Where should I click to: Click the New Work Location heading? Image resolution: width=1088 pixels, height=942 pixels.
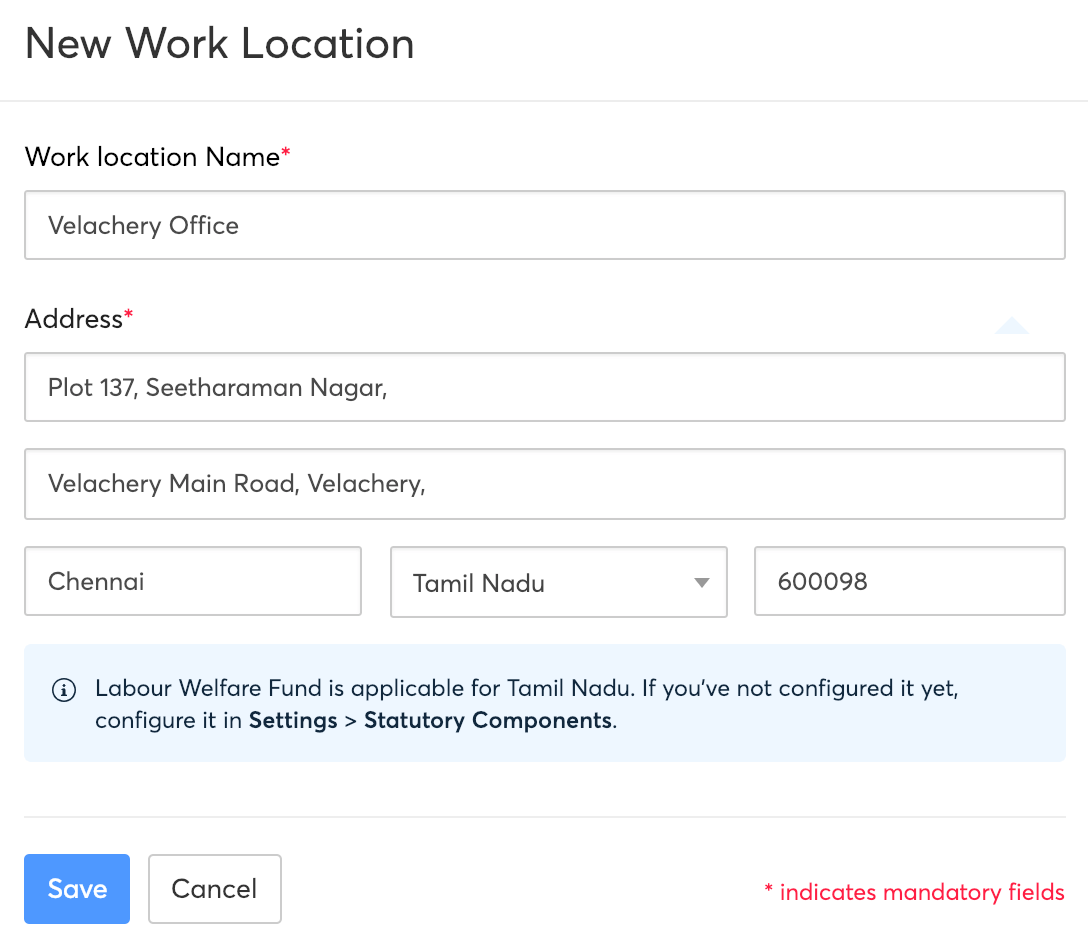click(219, 44)
